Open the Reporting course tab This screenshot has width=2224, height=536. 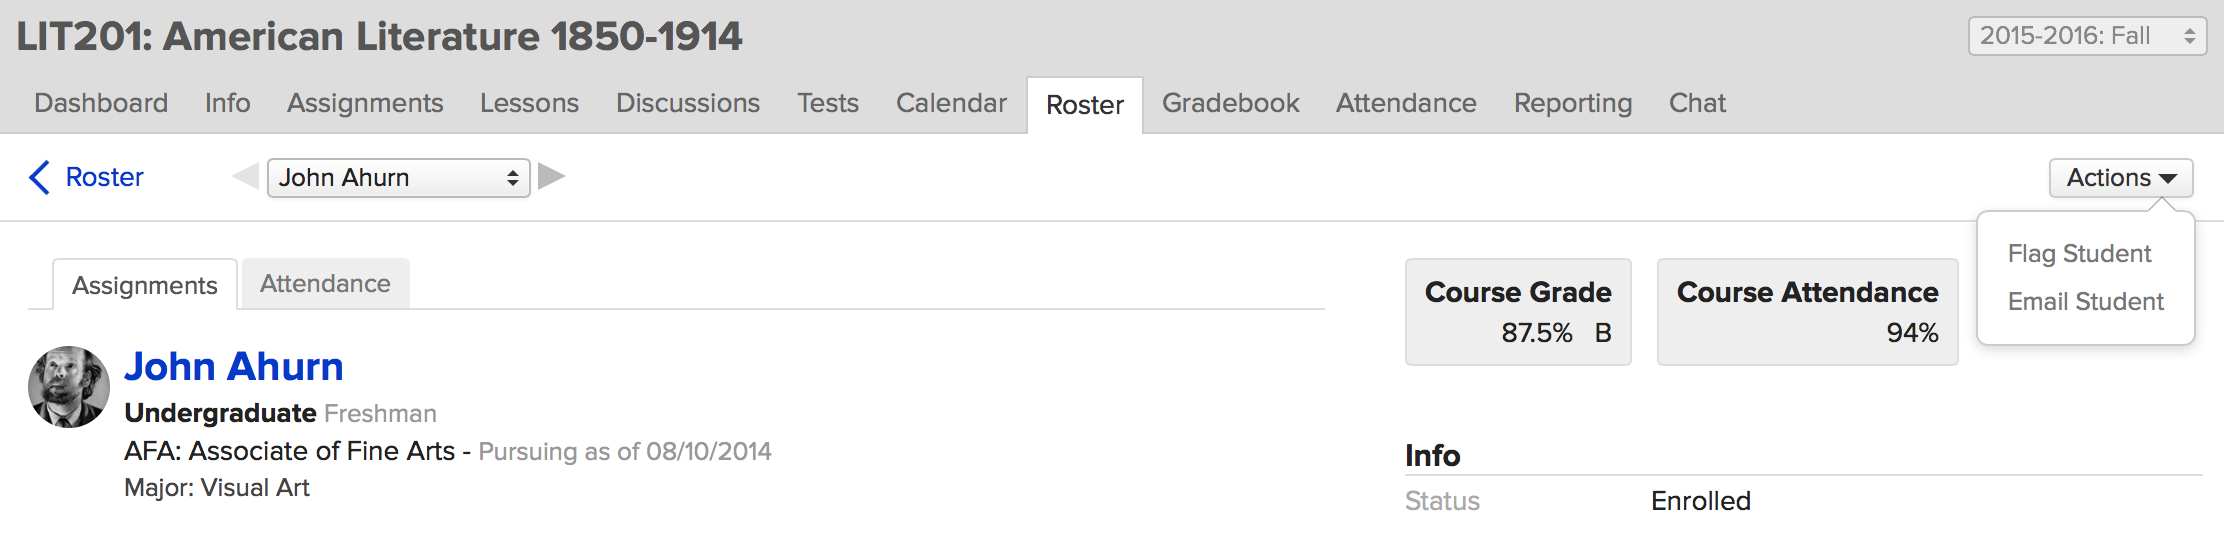tap(1572, 103)
